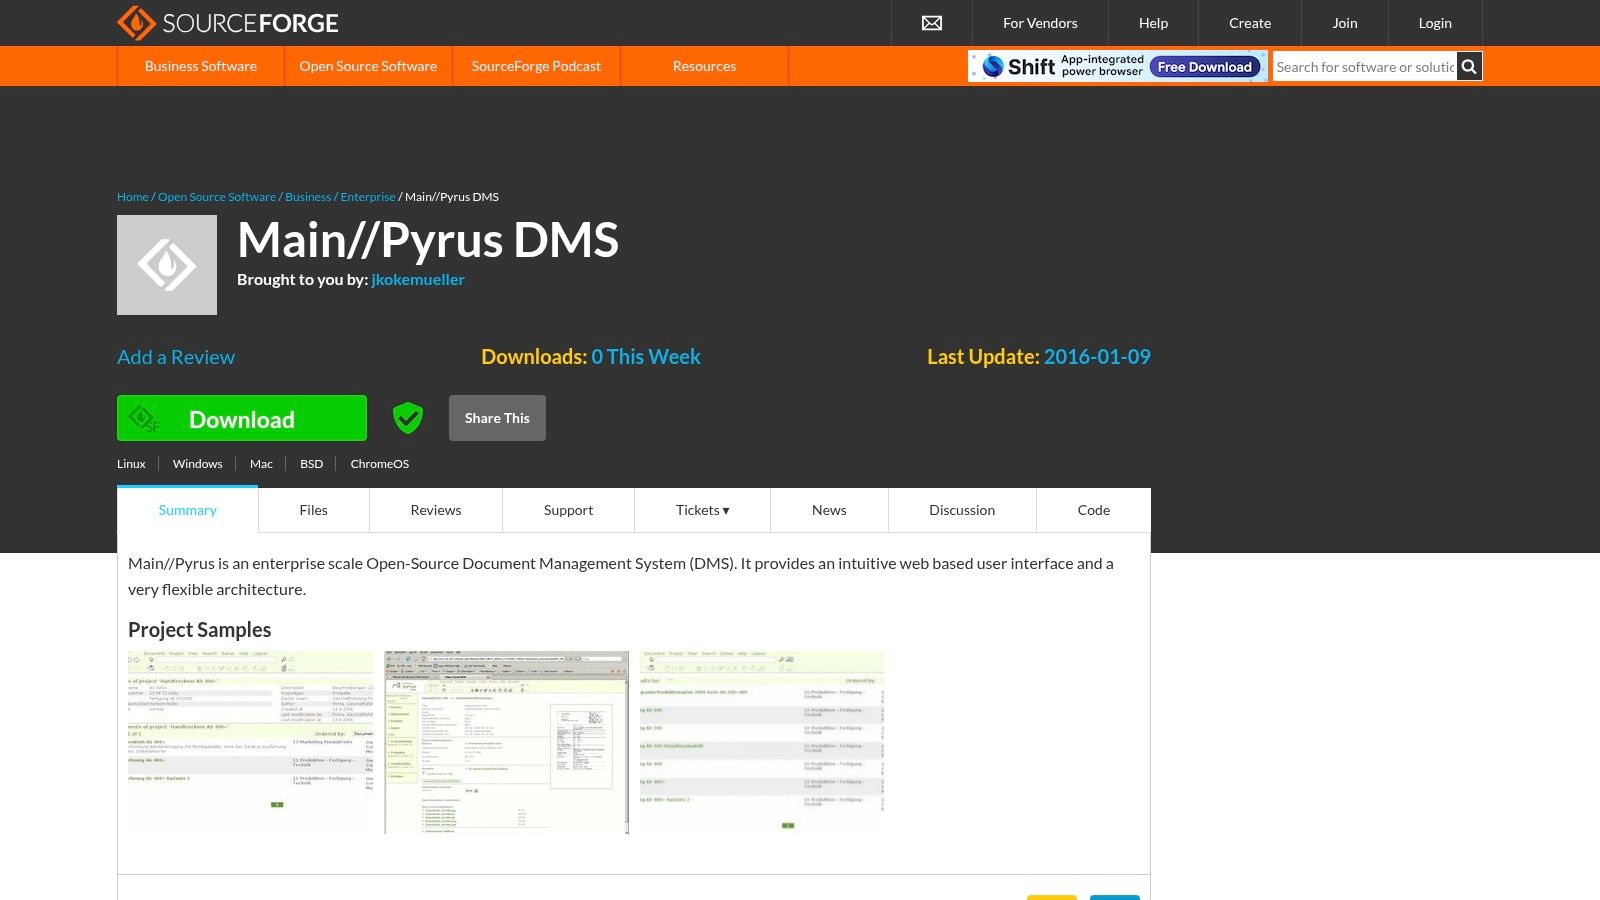Click the Add a Review link
The height and width of the screenshot is (900, 1600).
(176, 357)
